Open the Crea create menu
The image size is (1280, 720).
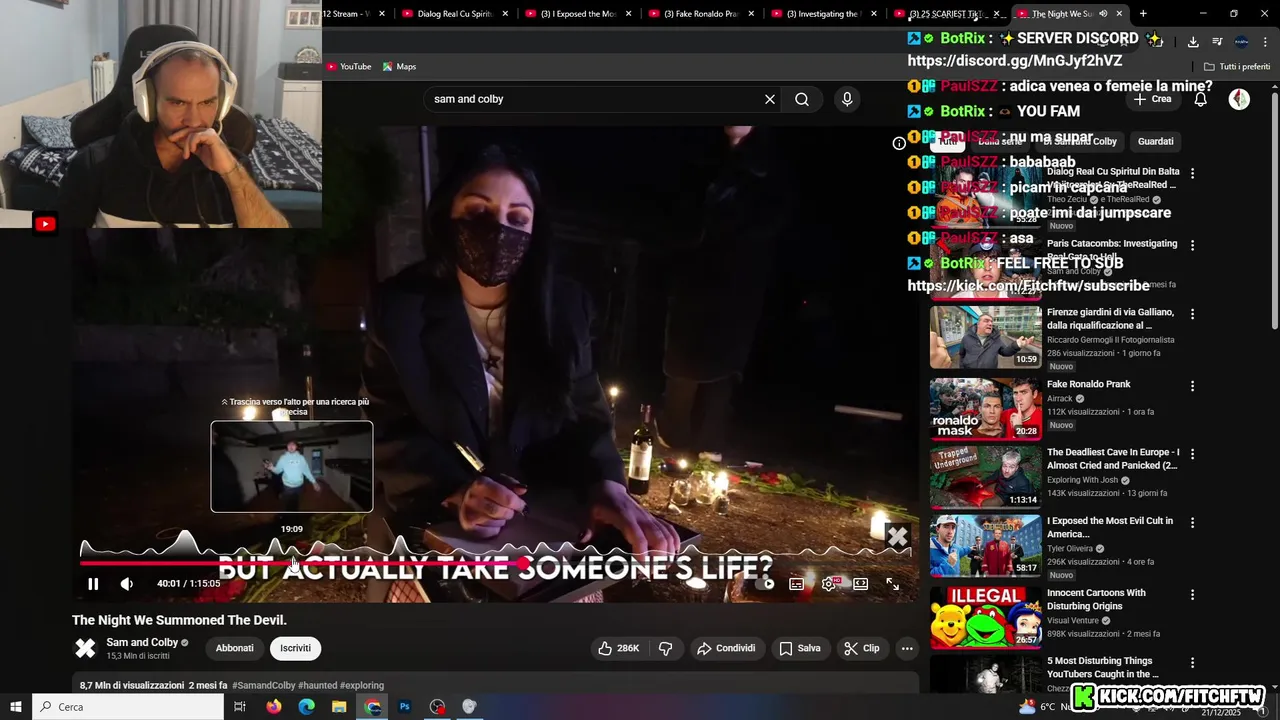(1152, 99)
